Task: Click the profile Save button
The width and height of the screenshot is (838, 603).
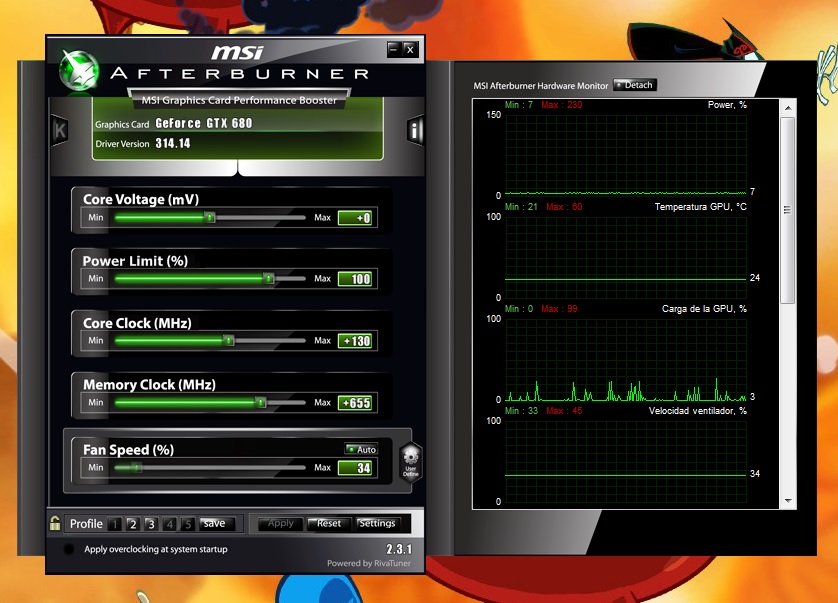Action: click(x=216, y=524)
